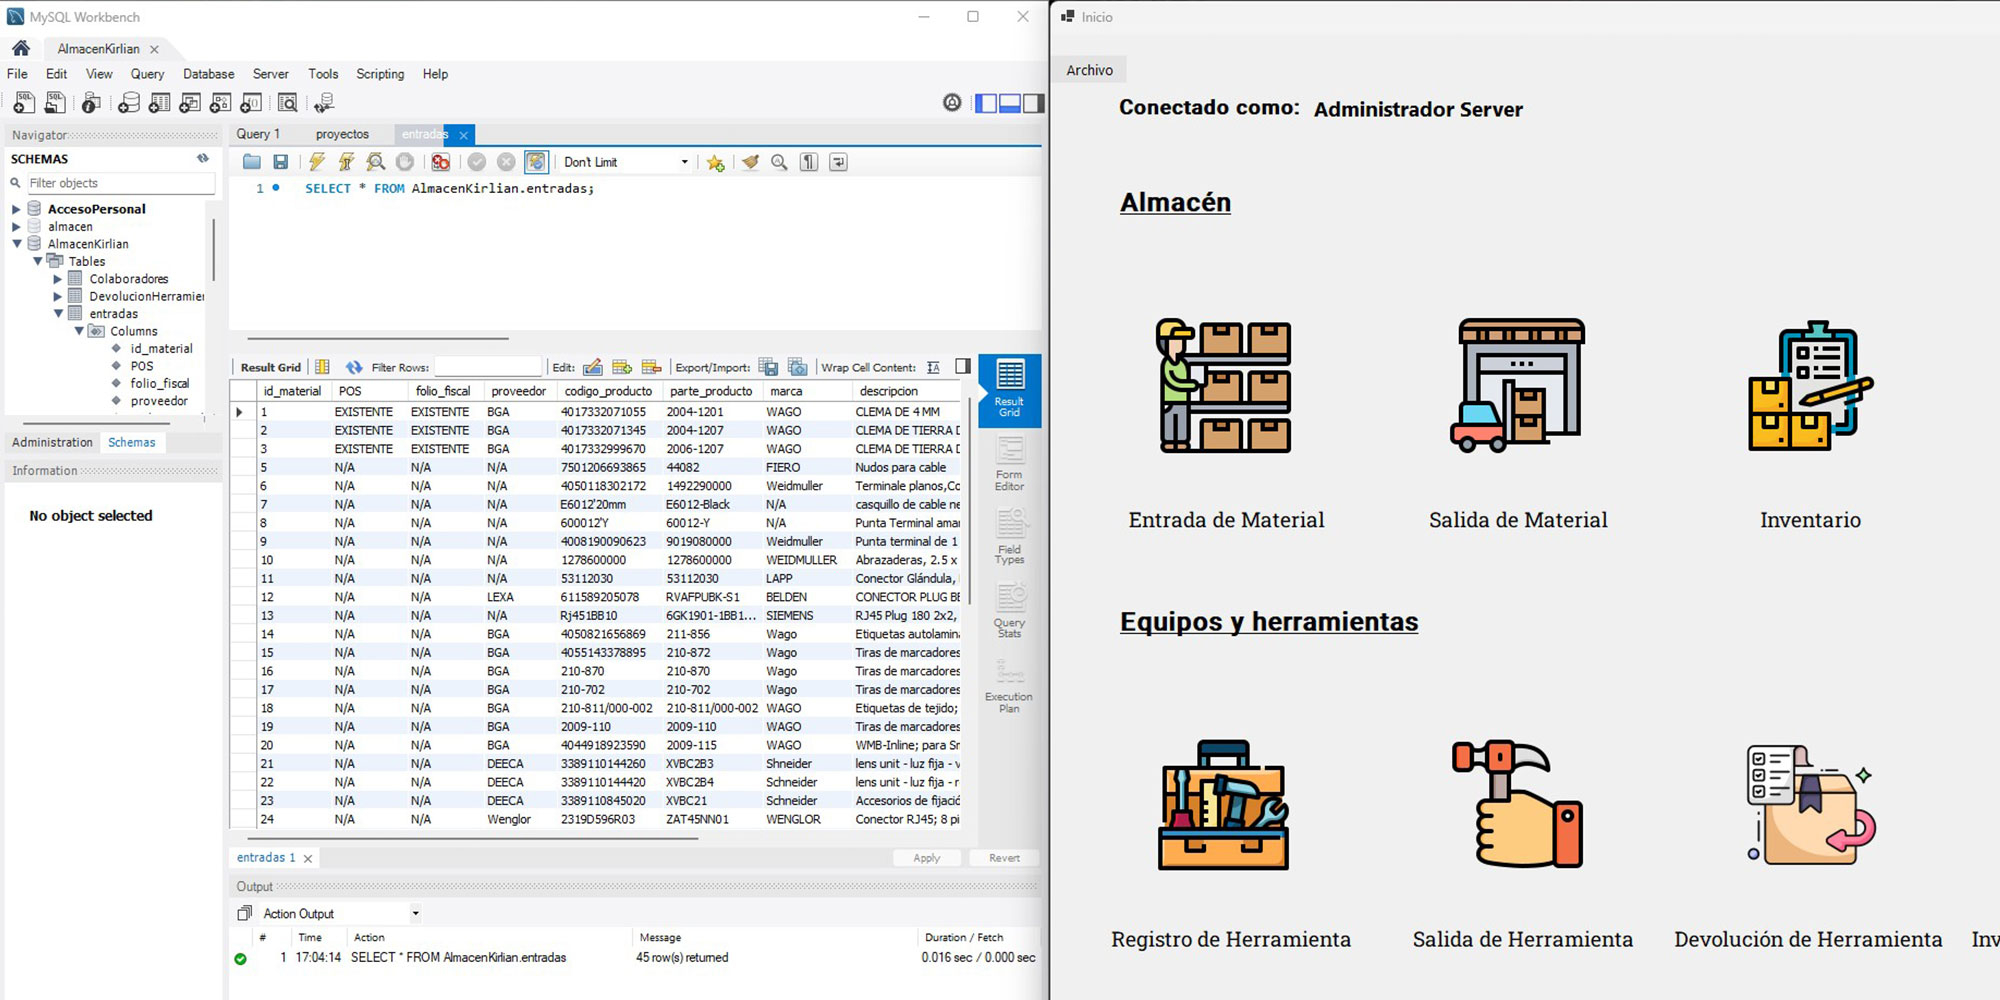The height and width of the screenshot is (1000, 2000).
Task: Collapse the entradas table node
Action: [57, 313]
